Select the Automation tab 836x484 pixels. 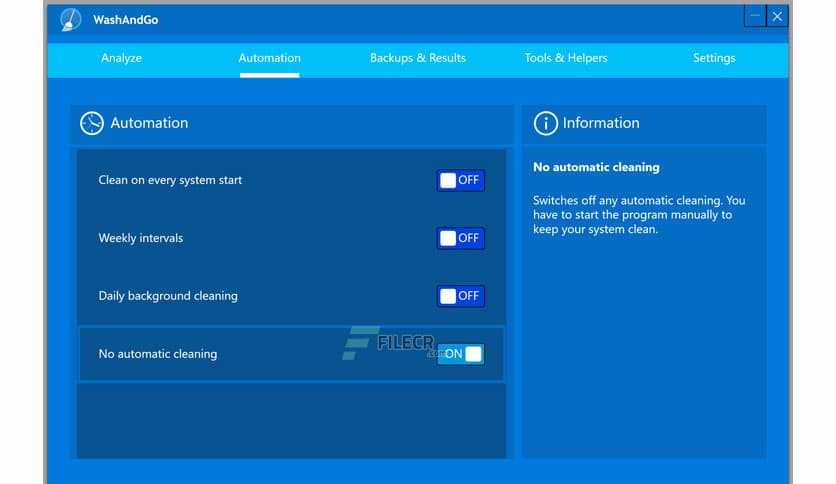click(269, 58)
